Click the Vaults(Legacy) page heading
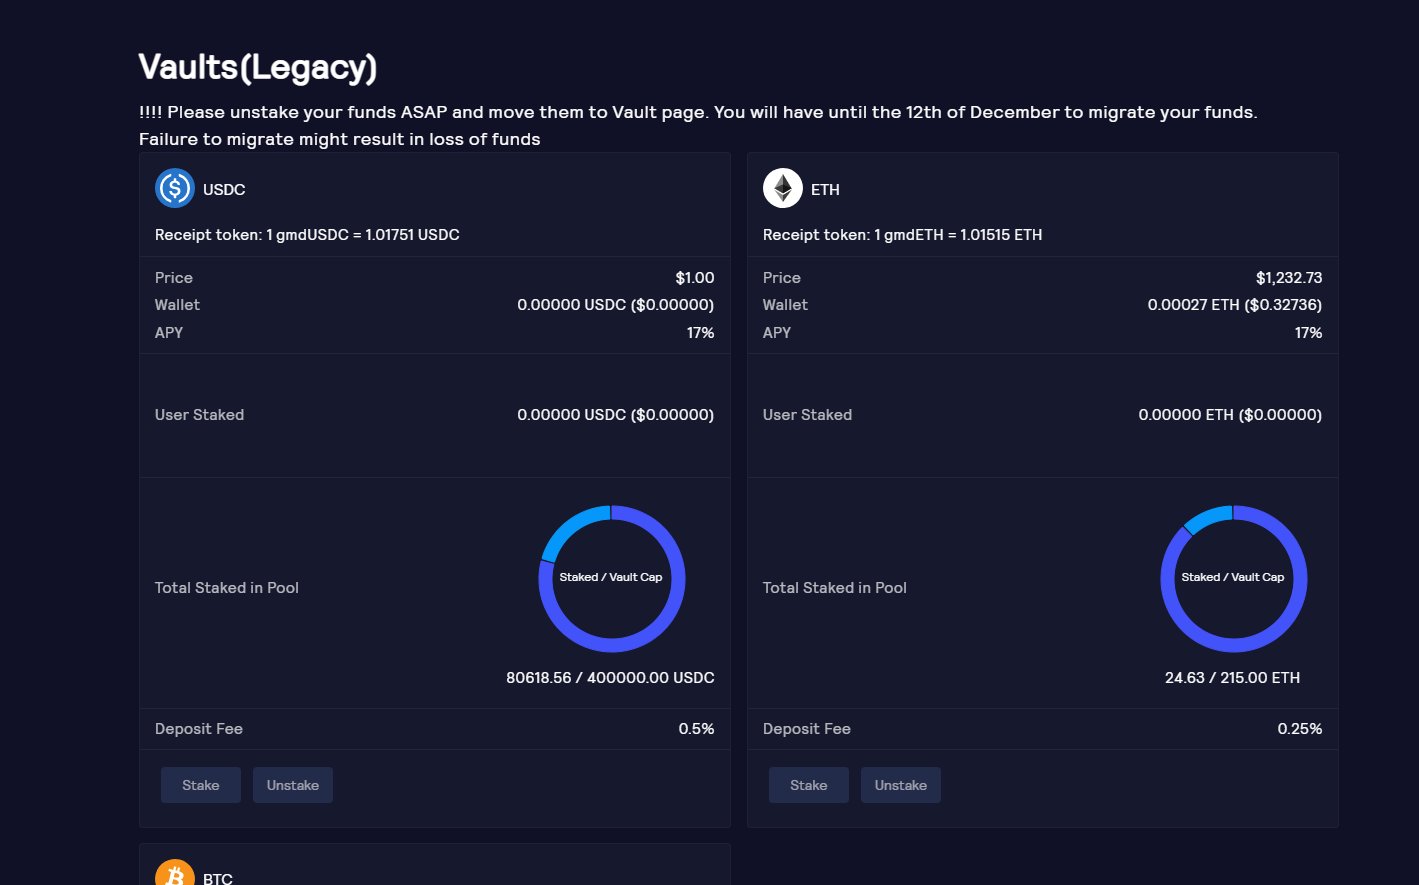The width and height of the screenshot is (1419, 885). [x=258, y=67]
